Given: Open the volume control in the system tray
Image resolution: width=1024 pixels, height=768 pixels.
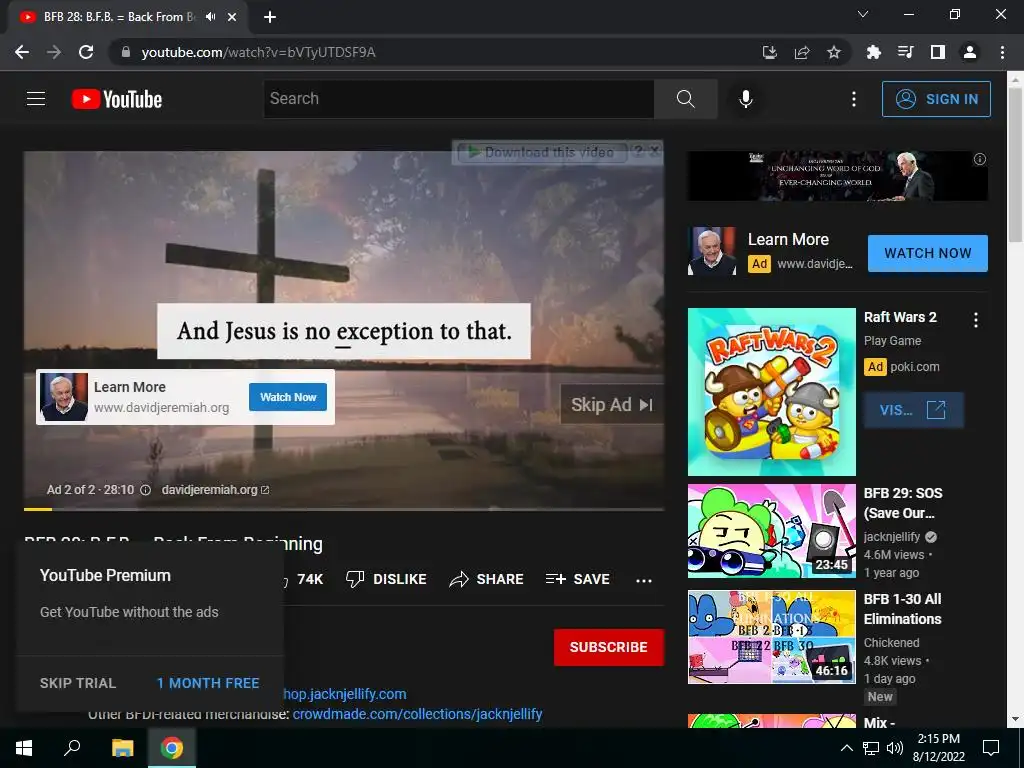Looking at the screenshot, I should click(895, 748).
